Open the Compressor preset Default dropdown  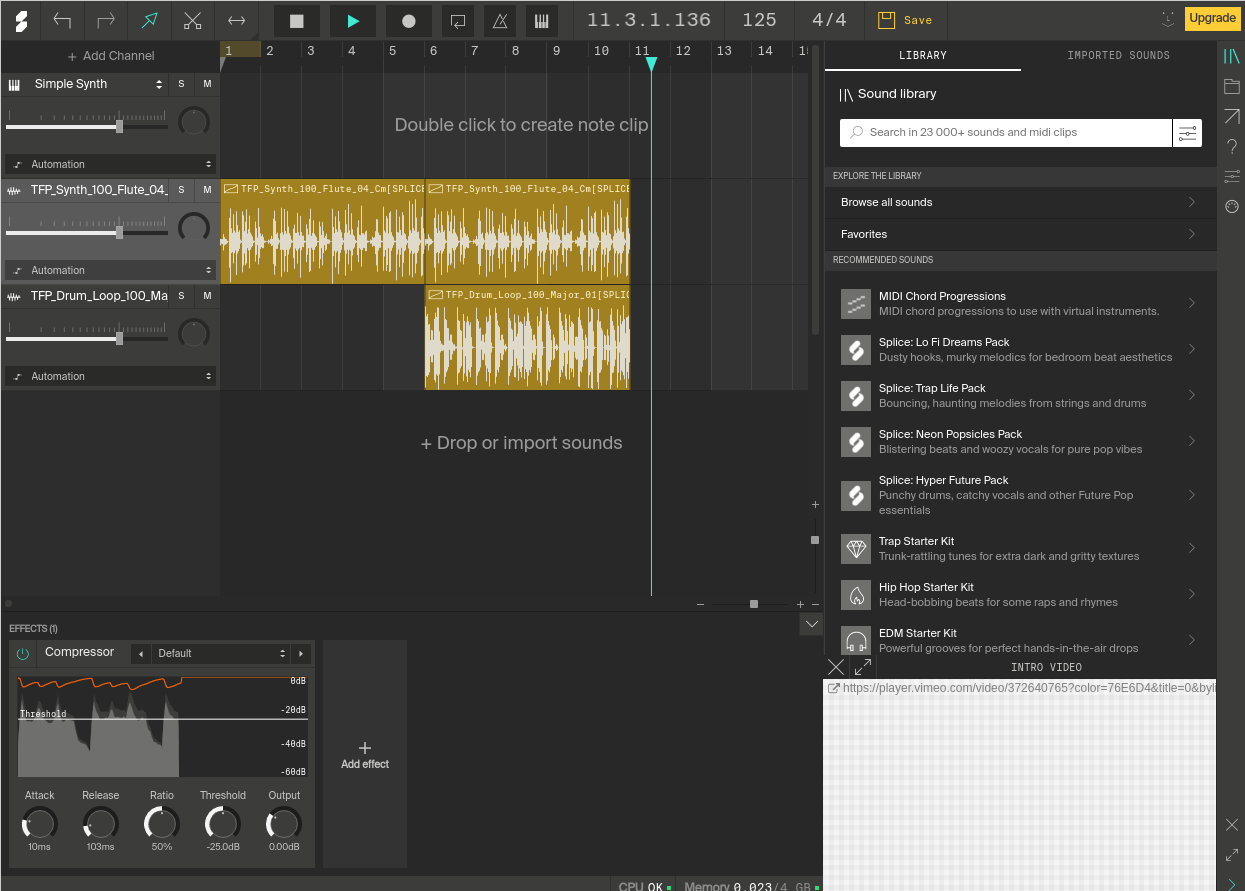[x=222, y=653]
